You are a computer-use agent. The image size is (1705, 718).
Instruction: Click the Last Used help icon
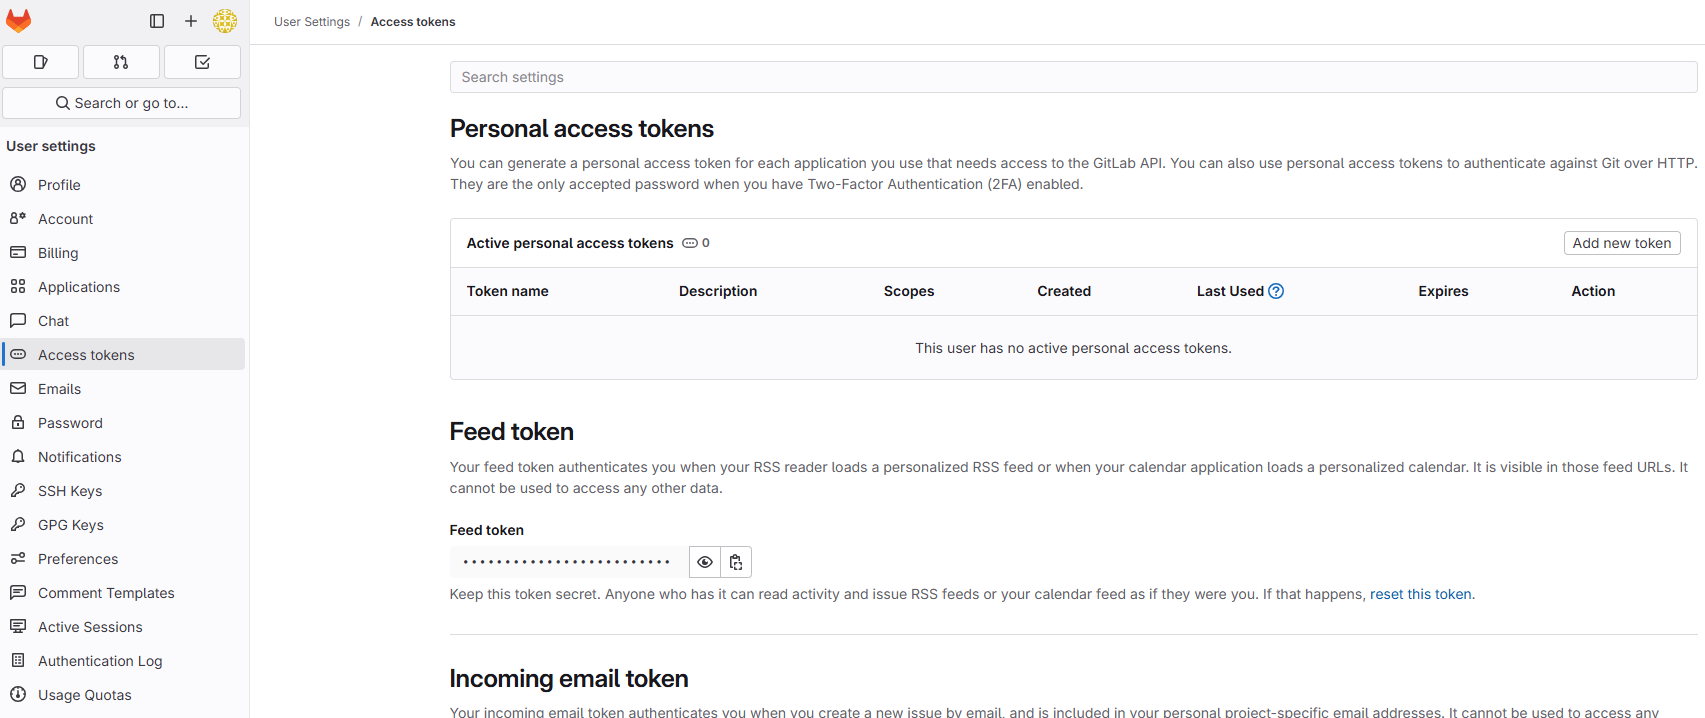(1276, 291)
